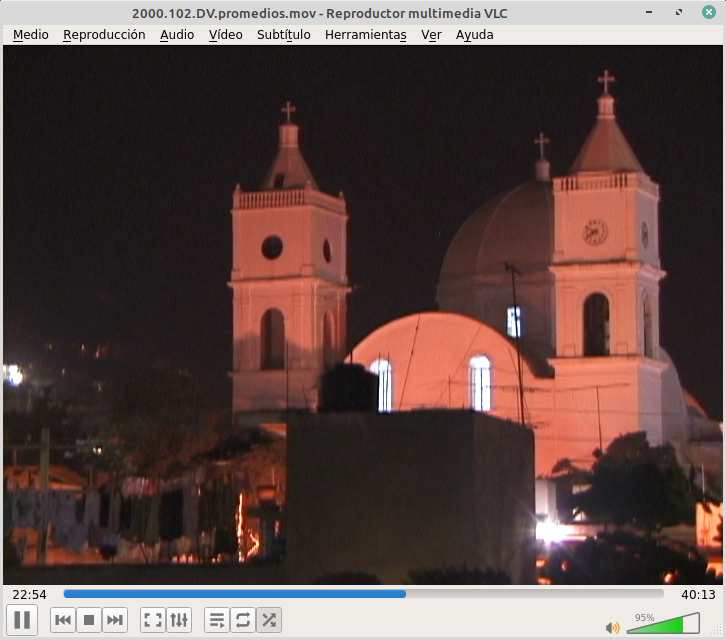Open the playlist view

coord(217,620)
